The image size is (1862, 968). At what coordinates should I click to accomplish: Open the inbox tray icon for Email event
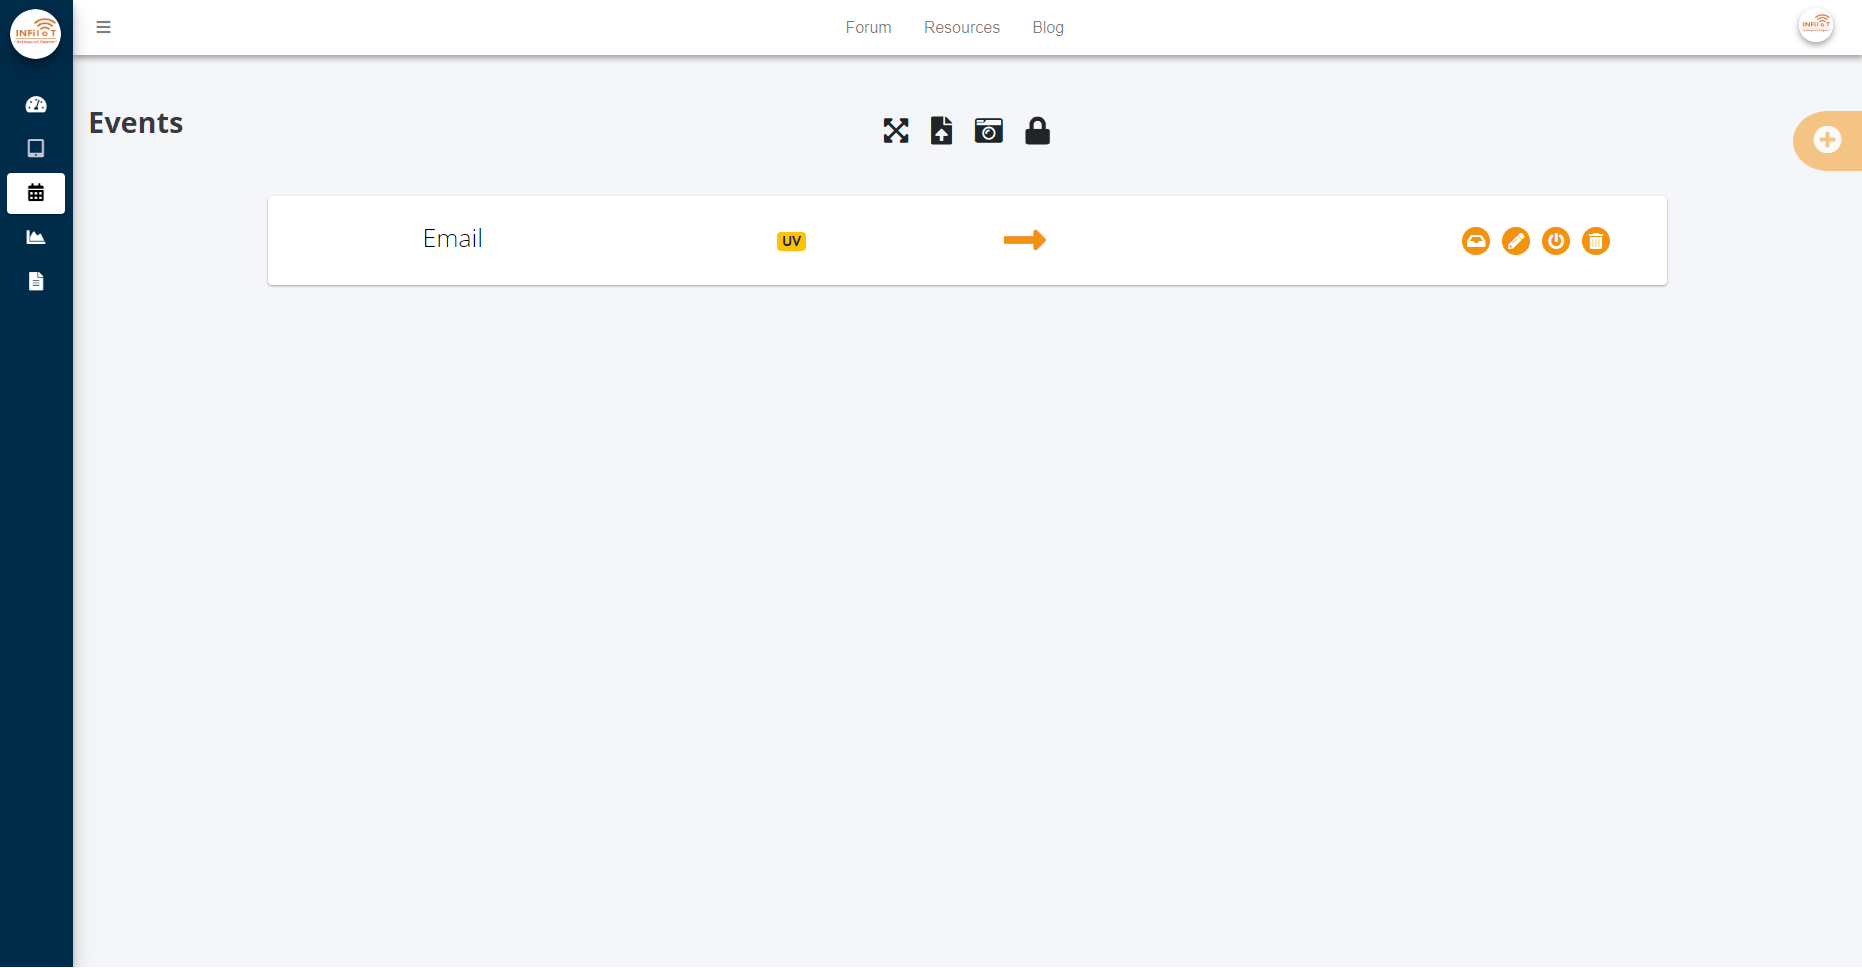pyautogui.click(x=1476, y=241)
